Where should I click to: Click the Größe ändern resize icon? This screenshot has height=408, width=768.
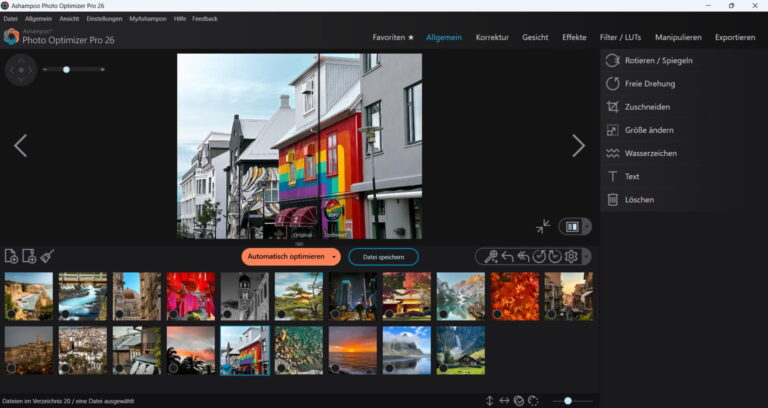point(612,130)
